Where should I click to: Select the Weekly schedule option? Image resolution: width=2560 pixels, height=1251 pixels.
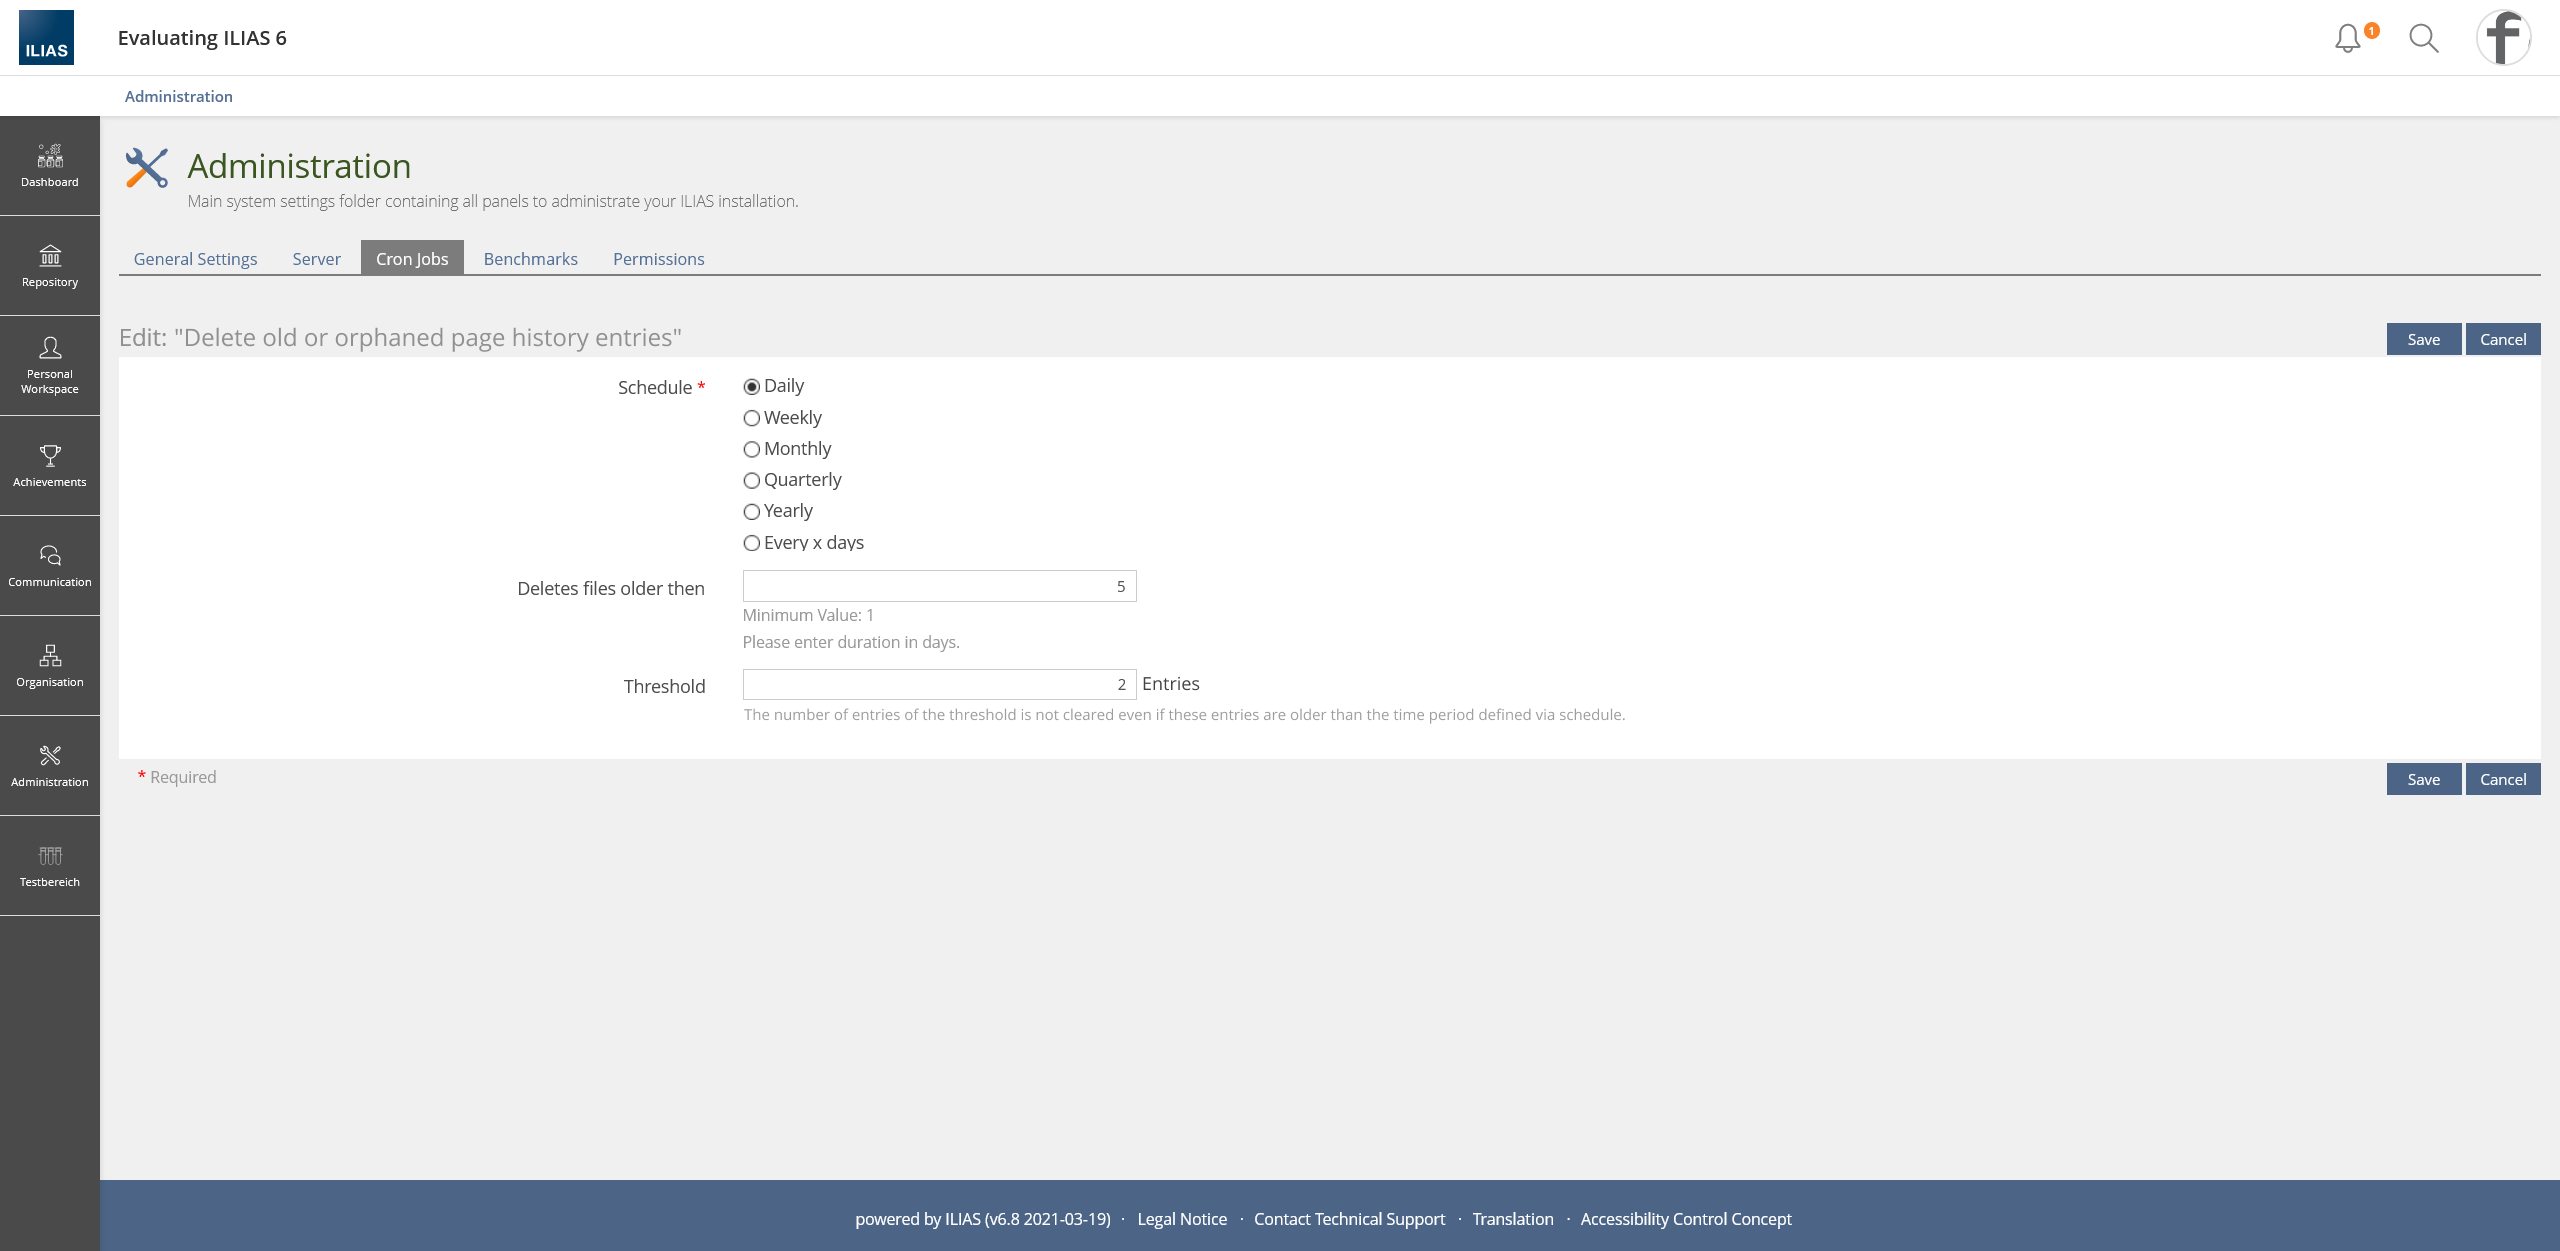(752, 418)
